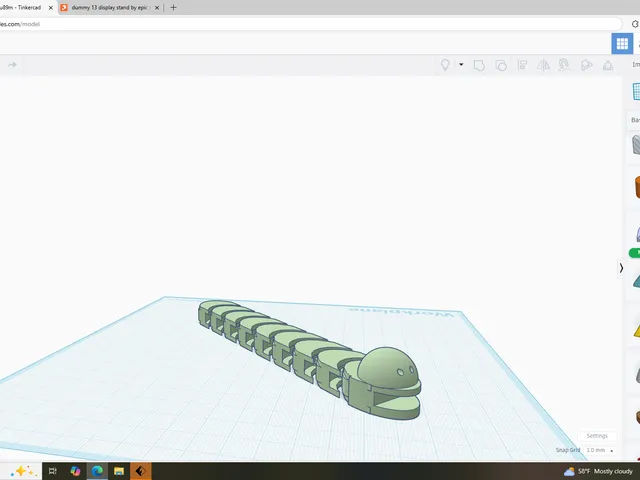
Task: Click the last triangular icon in the toolbar
Action: pyautogui.click(x=608, y=65)
